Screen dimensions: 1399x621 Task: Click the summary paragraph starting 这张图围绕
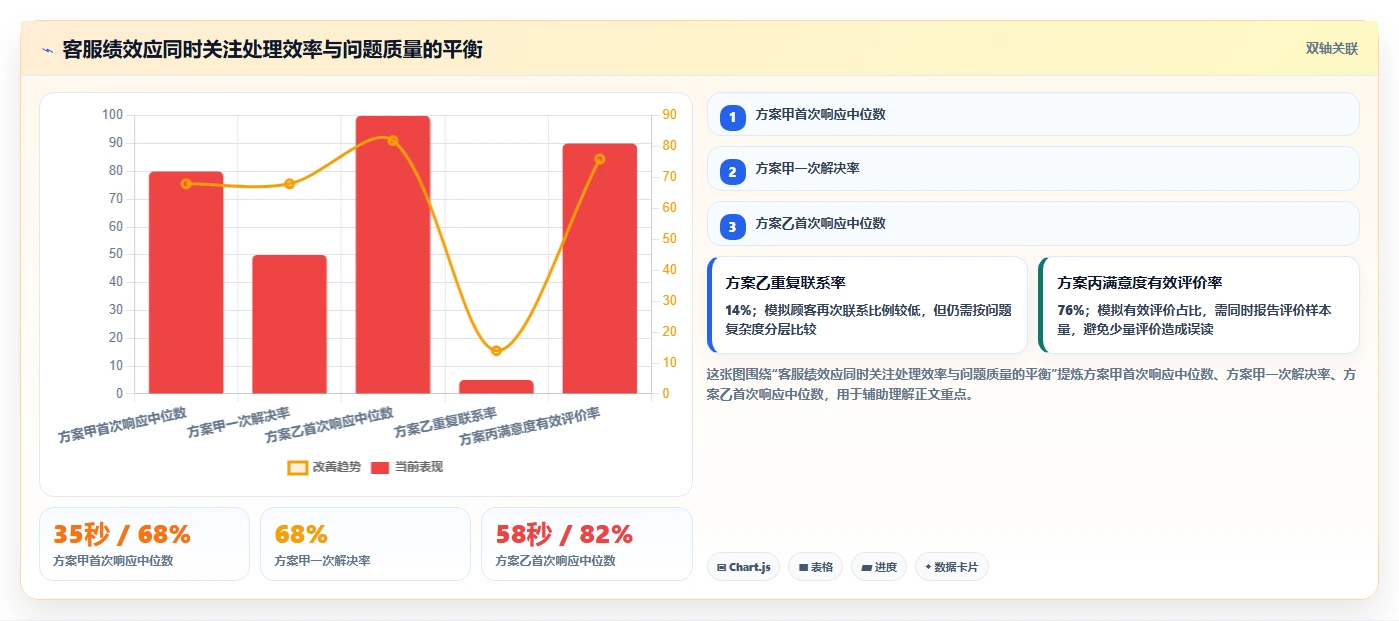[x=1031, y=384]
